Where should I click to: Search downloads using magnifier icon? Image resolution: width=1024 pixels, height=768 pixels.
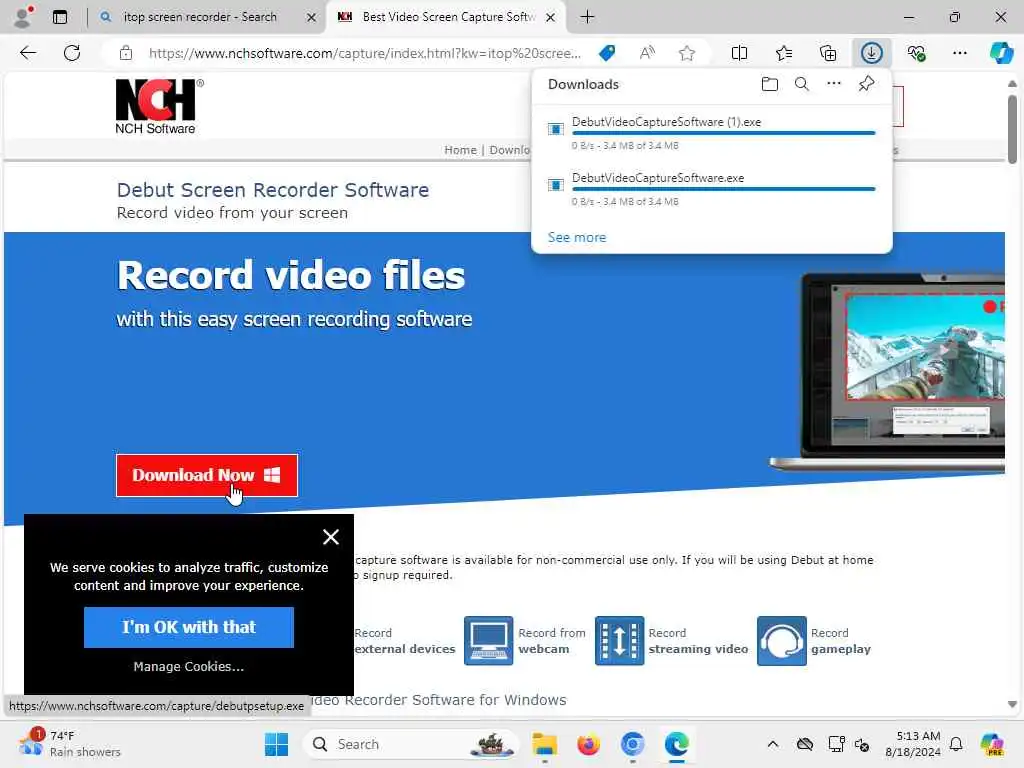[x=801, y=84]
